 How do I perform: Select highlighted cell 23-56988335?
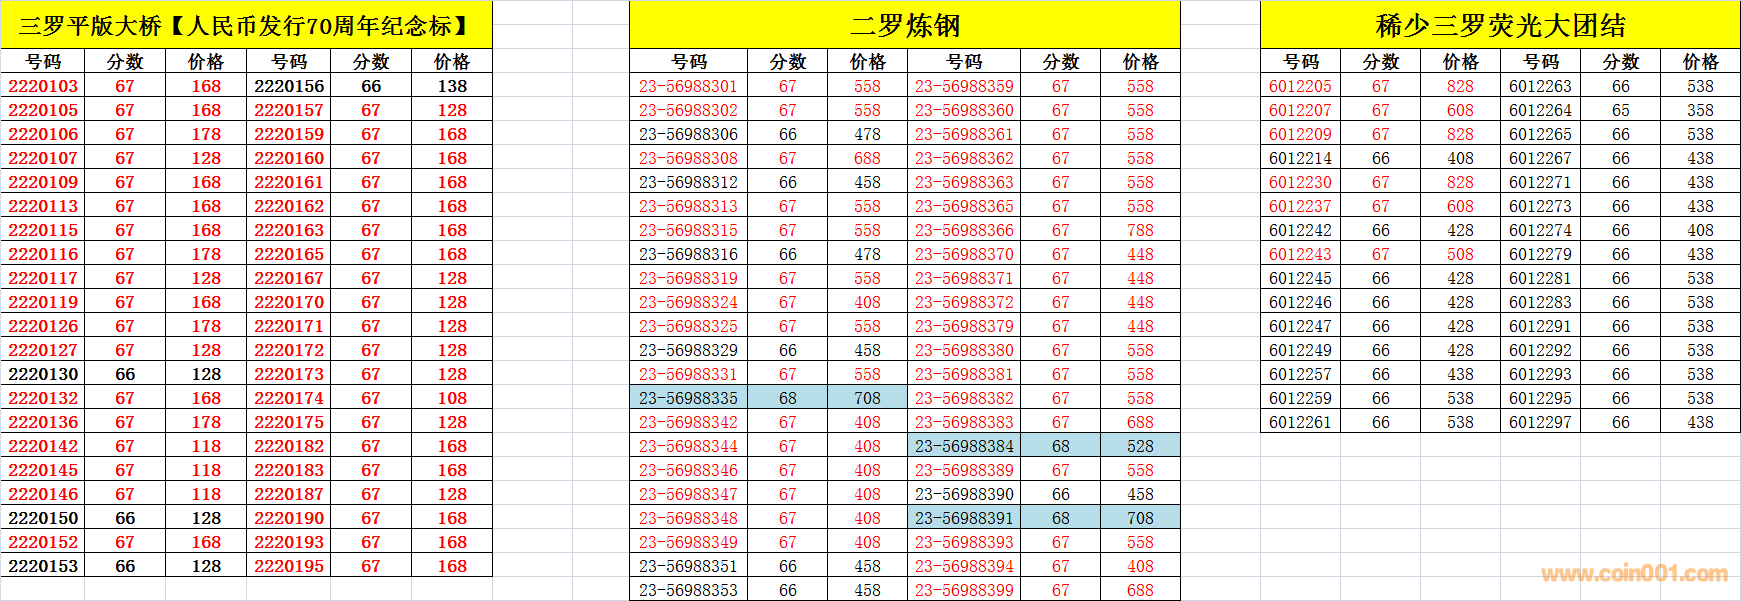coord(688,398)
